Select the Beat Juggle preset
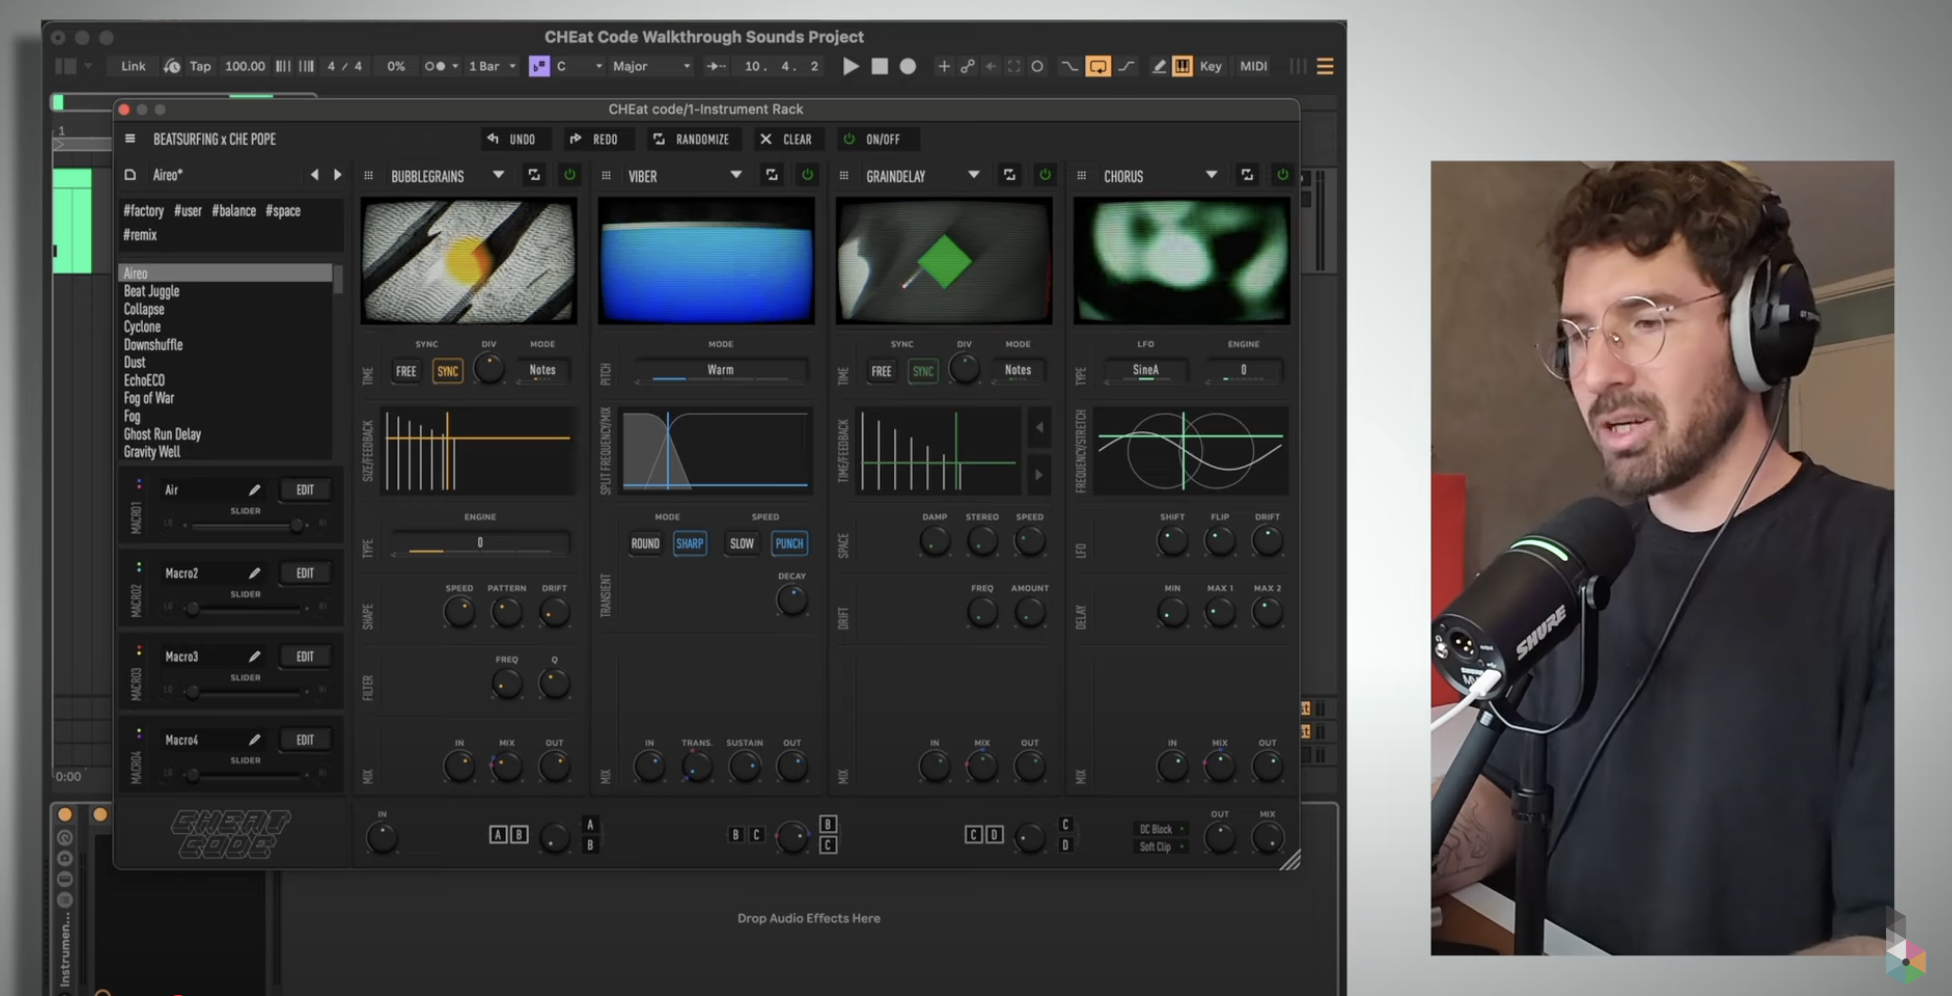Screen dimensions: 1952x996 click(226, 291)
